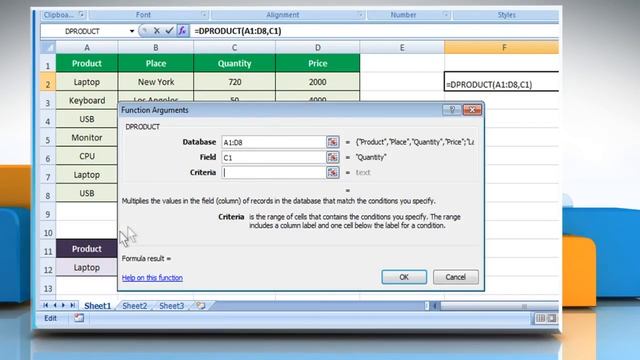The image size is (640, 360).
Task: Select column D header
Action: 318,48
